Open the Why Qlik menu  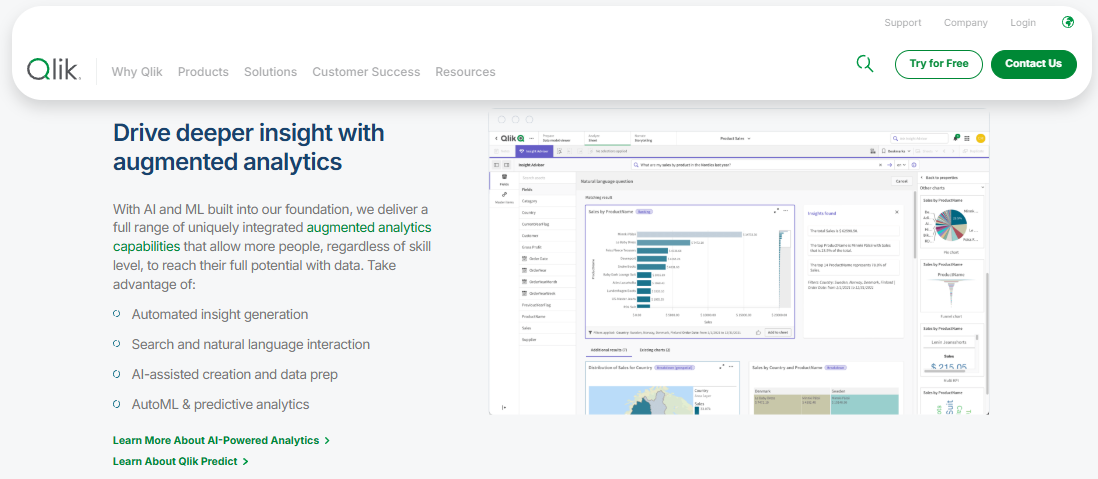pos(137,71)
